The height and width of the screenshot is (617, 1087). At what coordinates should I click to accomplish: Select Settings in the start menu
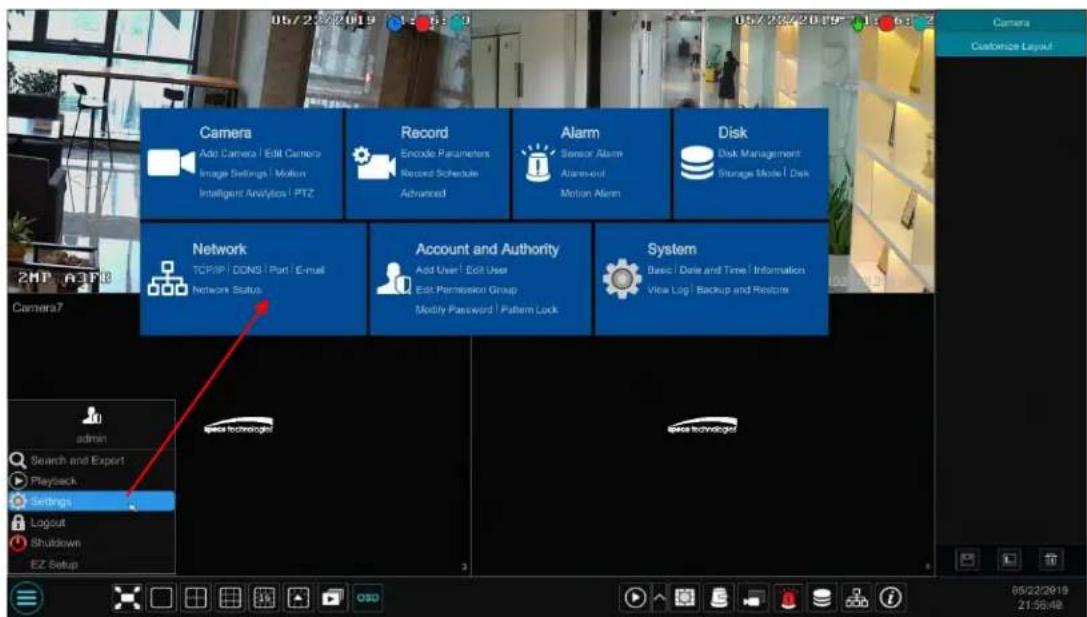pyautogui.click(x=92, y=501)
